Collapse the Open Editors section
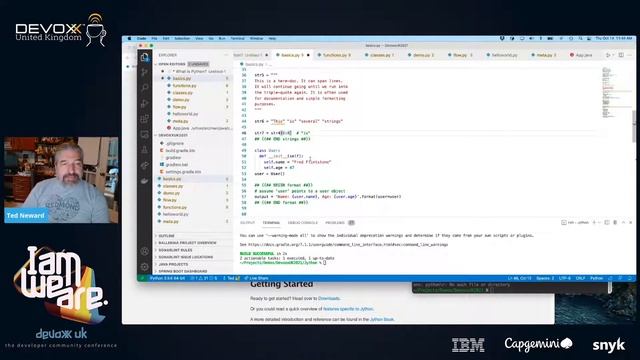 point(172,64)
